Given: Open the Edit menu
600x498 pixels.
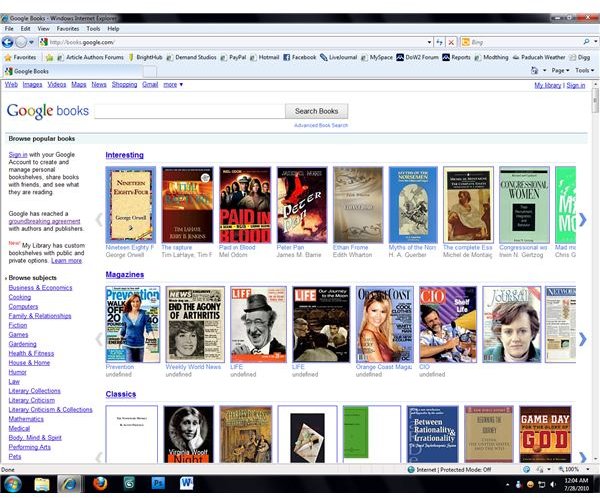Looking at the screenshot, I should point(25,29).
